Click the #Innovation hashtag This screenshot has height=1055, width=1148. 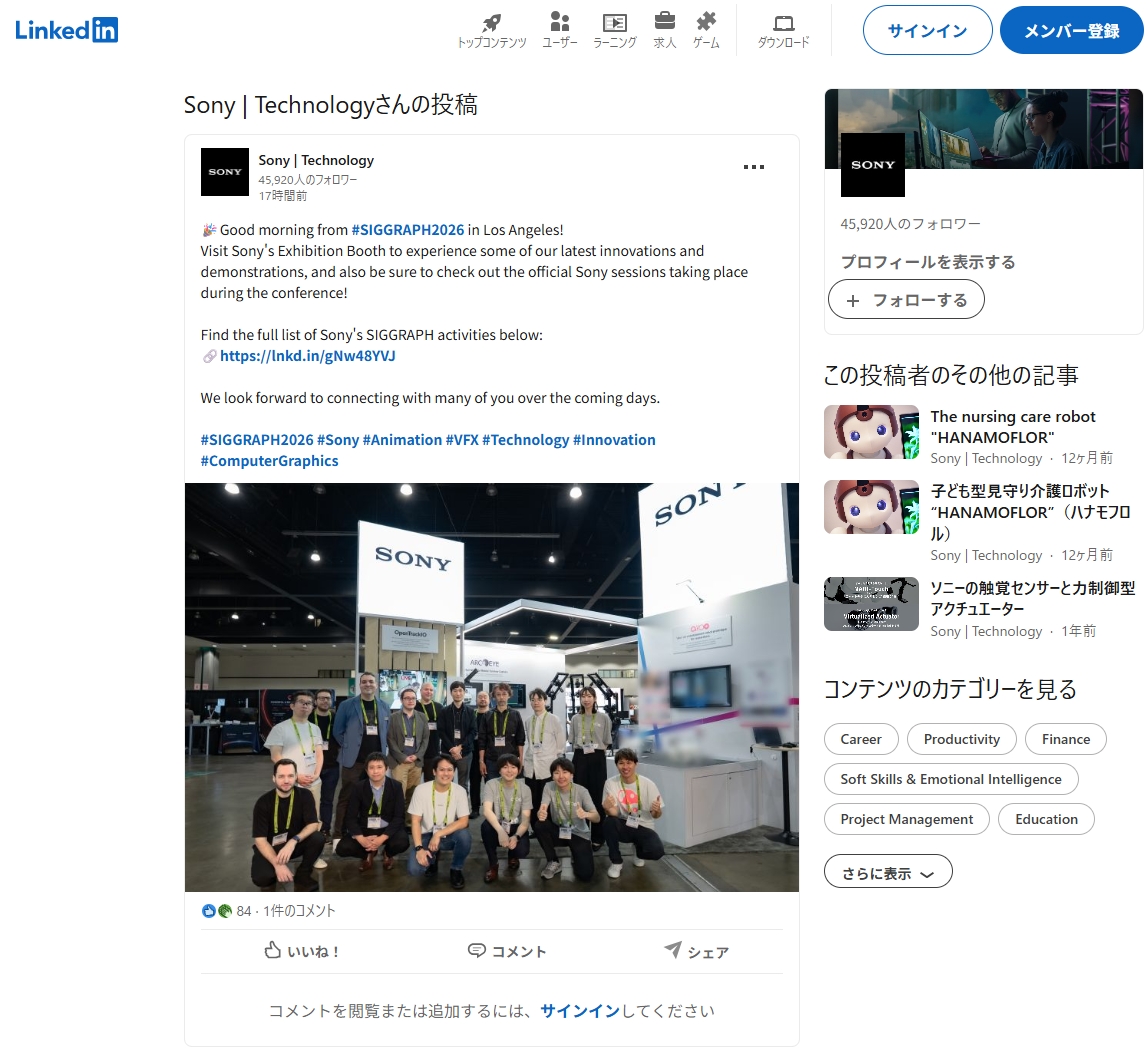click(614, 440)
